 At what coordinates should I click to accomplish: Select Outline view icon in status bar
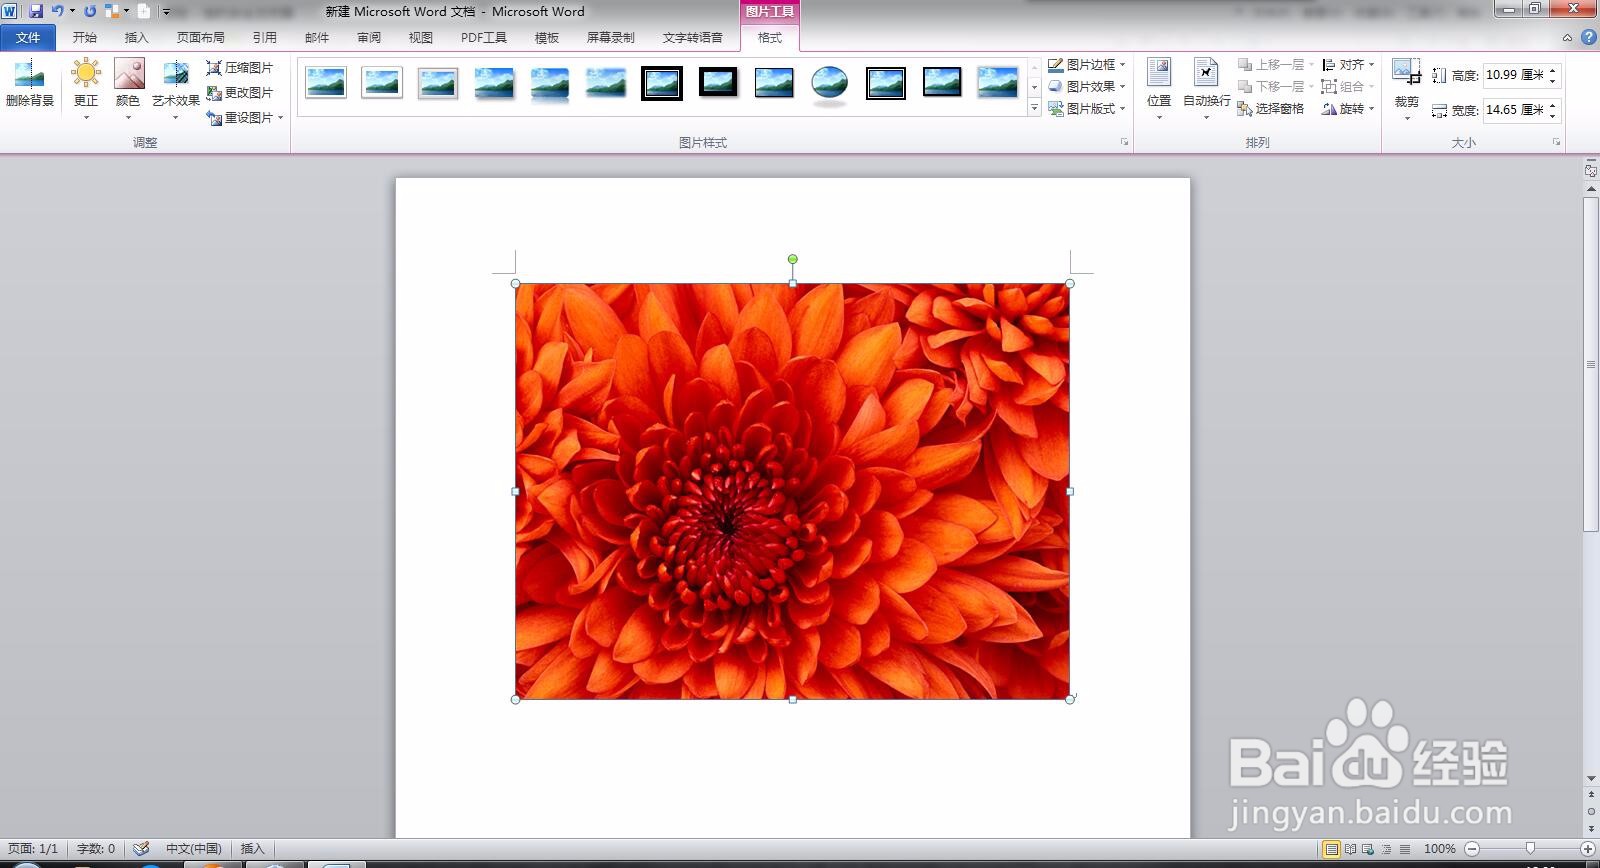tap(1386, 849)
